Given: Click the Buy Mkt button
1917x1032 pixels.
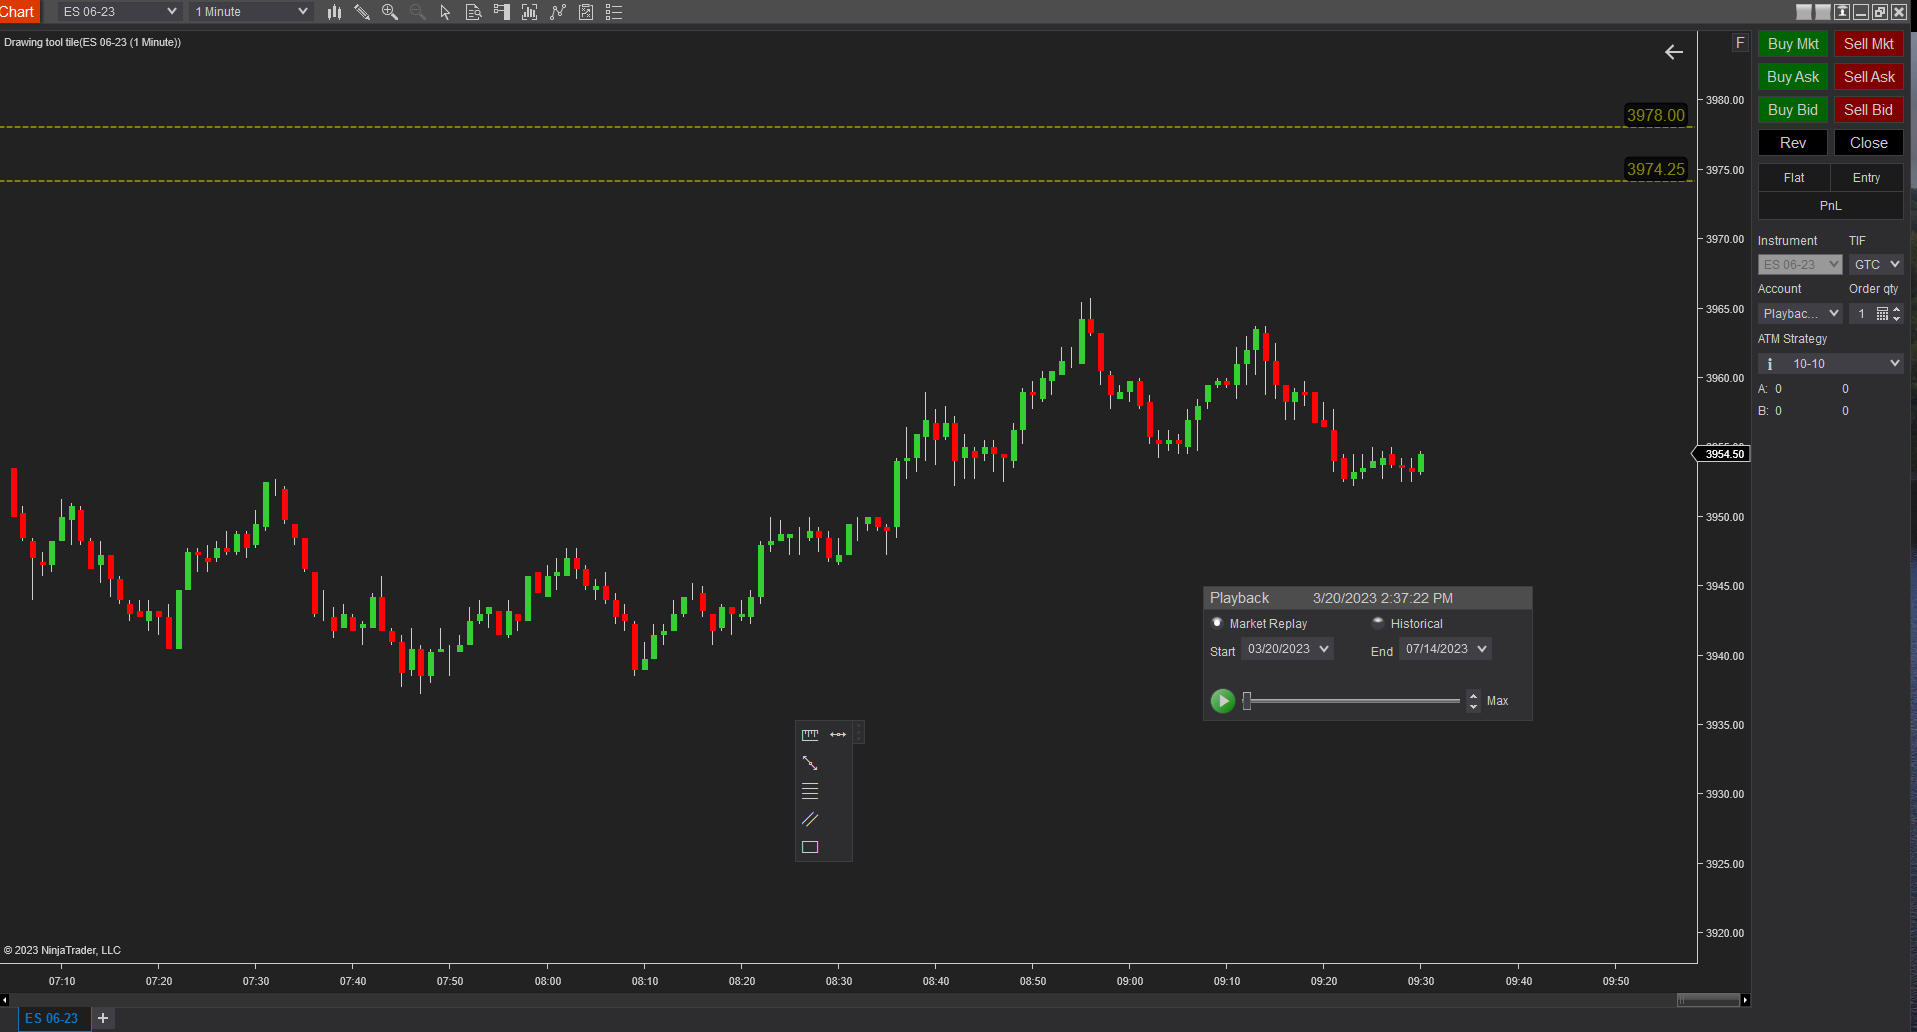Looking at the screenshot, I should click(x=1793, y=44).
